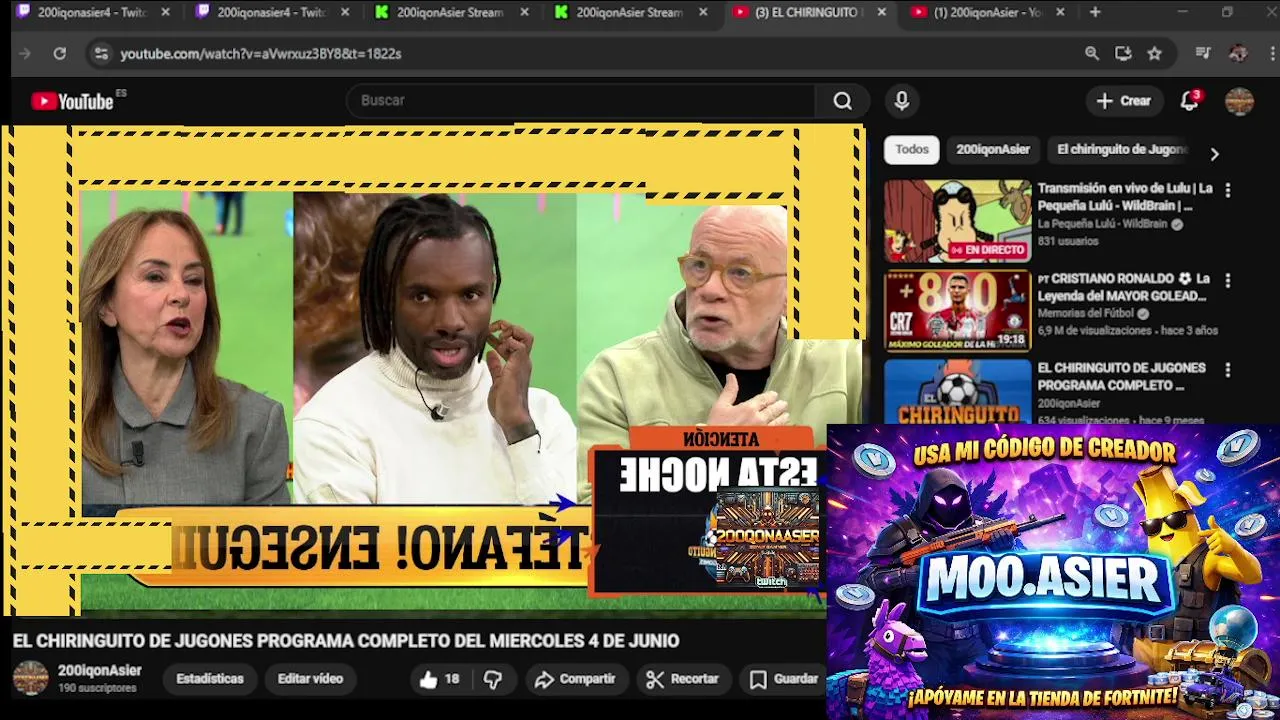
Task: Open options for Lulu live video
Action: coord(1227,190)
